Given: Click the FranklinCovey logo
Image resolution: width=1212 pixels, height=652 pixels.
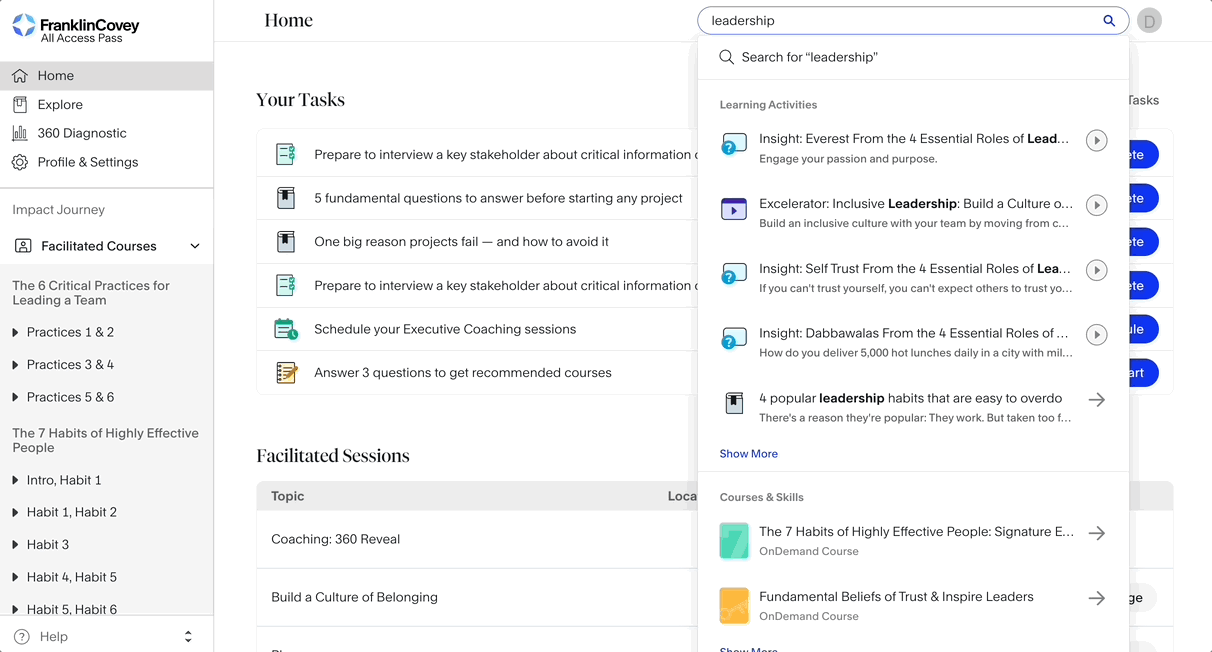Looking at the screenshot, I should [76, 29].
